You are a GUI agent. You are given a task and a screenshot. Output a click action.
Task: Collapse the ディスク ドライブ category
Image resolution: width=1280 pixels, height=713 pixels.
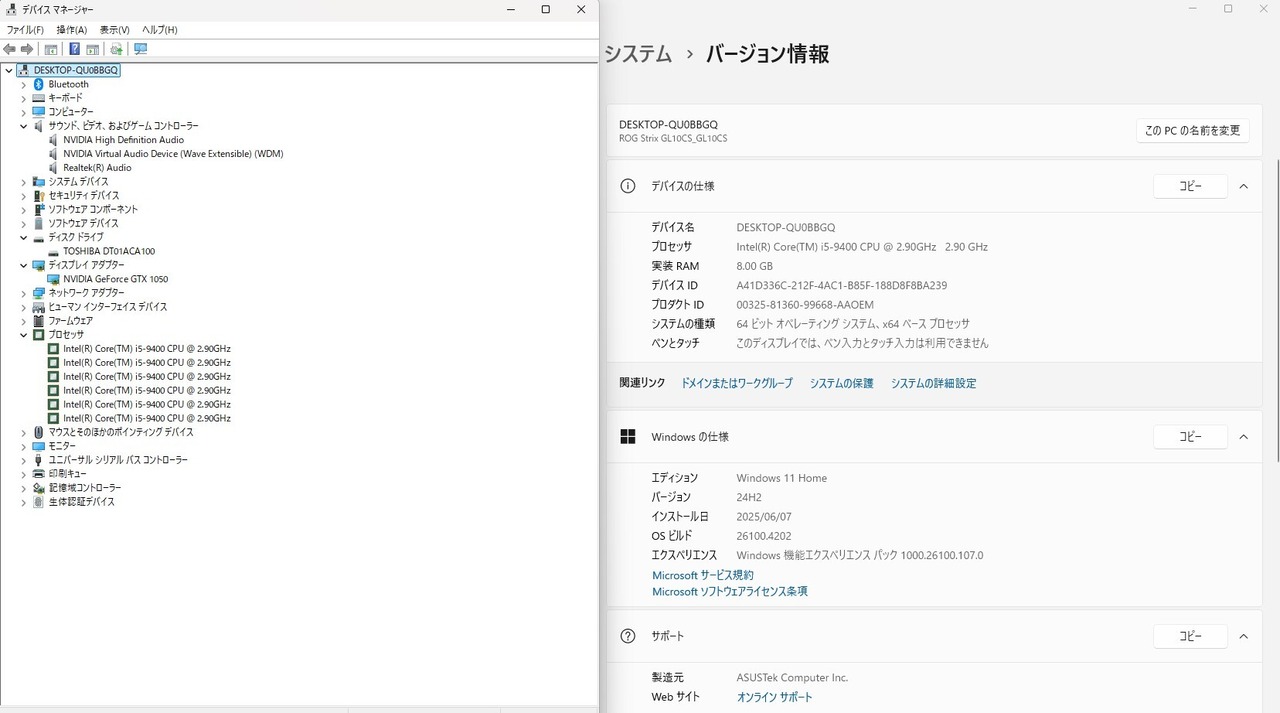(x=24, y=238)
